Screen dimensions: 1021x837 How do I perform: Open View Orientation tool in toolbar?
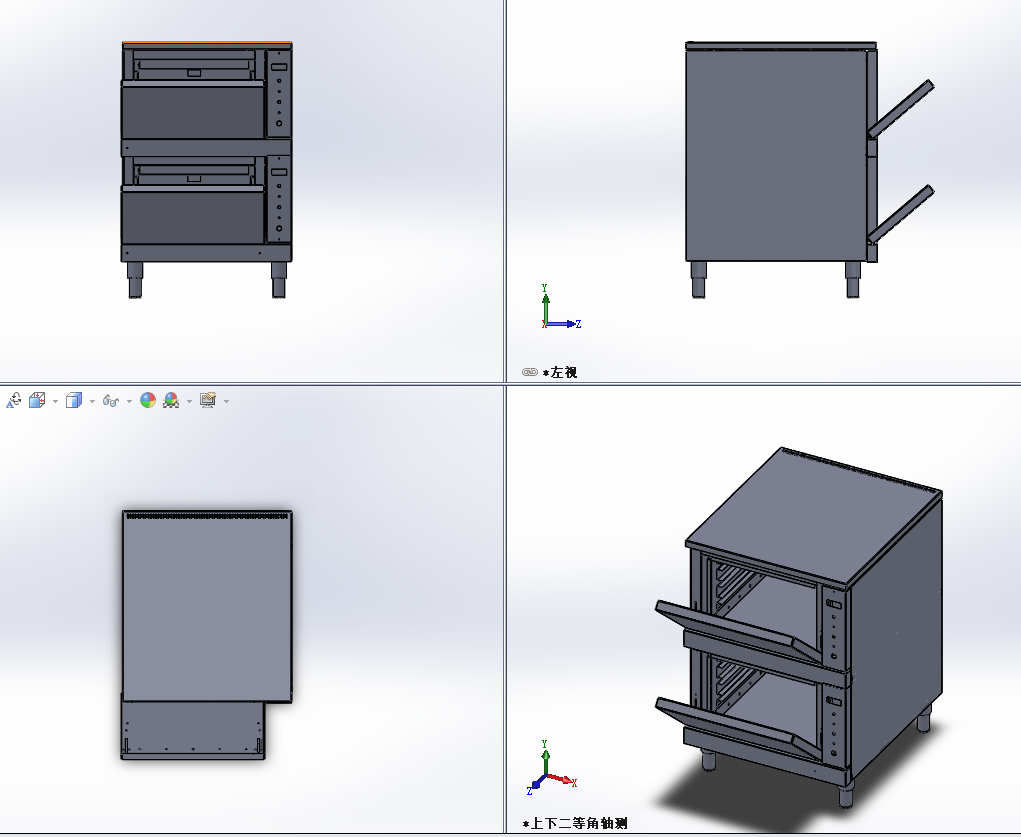point(37,400)
